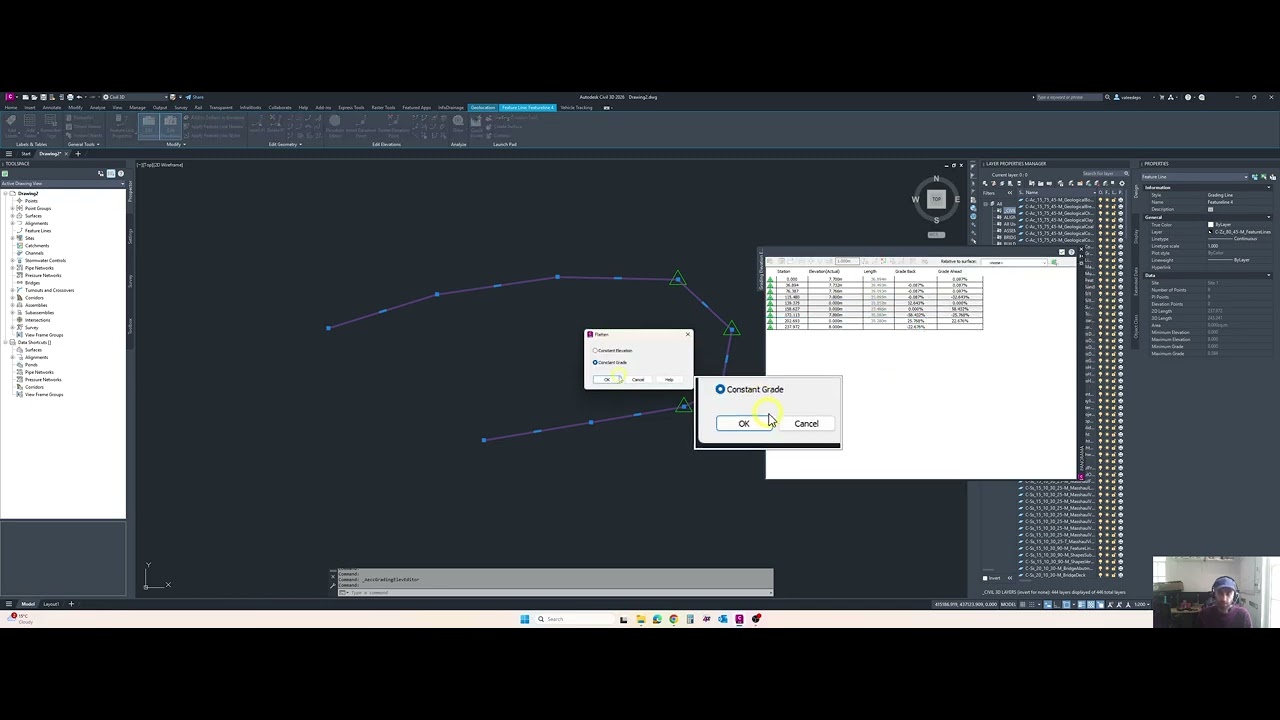Toggle the Invert filter checkbox
1280x720 pixels.
point(985,578)
